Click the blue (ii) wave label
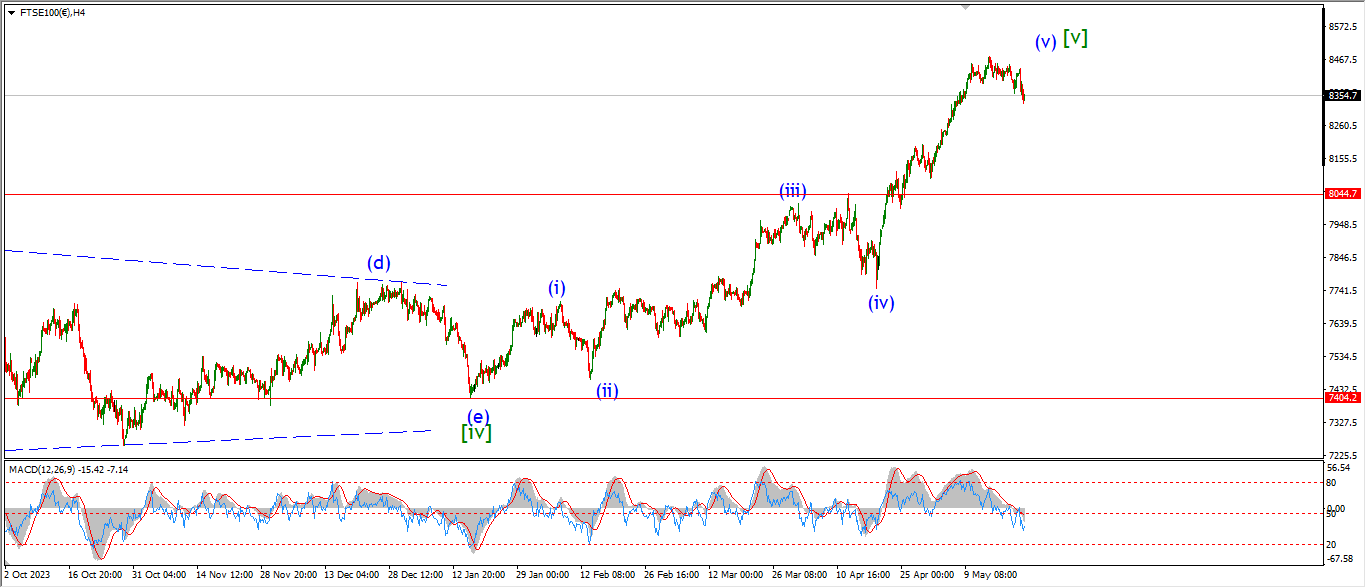This screenshot has height=588, width=1366. click(607, 390)
